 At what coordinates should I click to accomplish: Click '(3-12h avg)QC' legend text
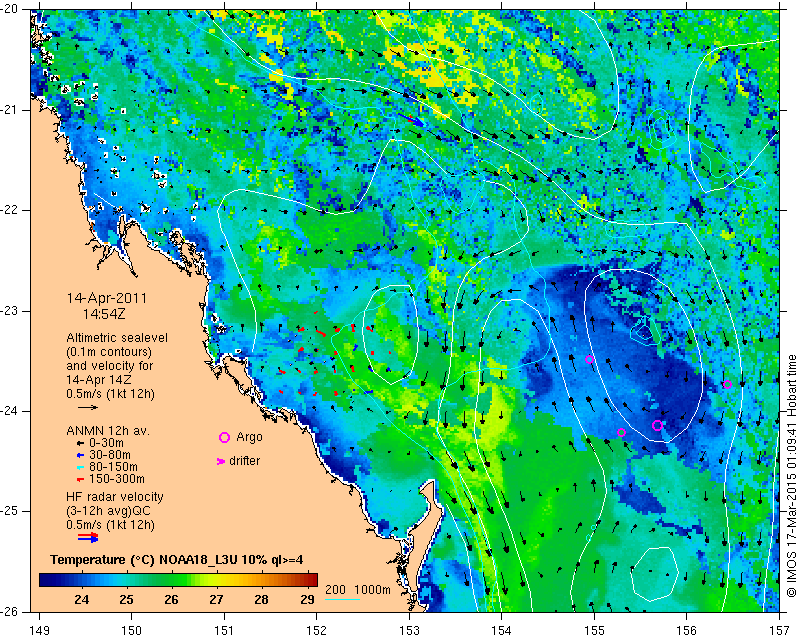pyautogui.click(x=108, y=511)
